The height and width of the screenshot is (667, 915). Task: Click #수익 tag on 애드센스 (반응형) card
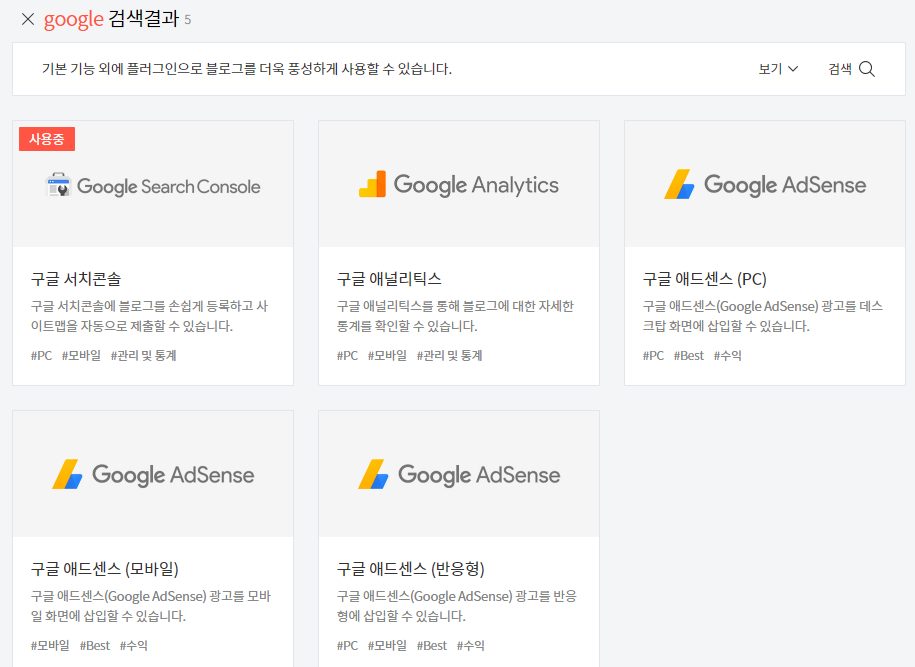pyautogui.click(x=470, y=645)
